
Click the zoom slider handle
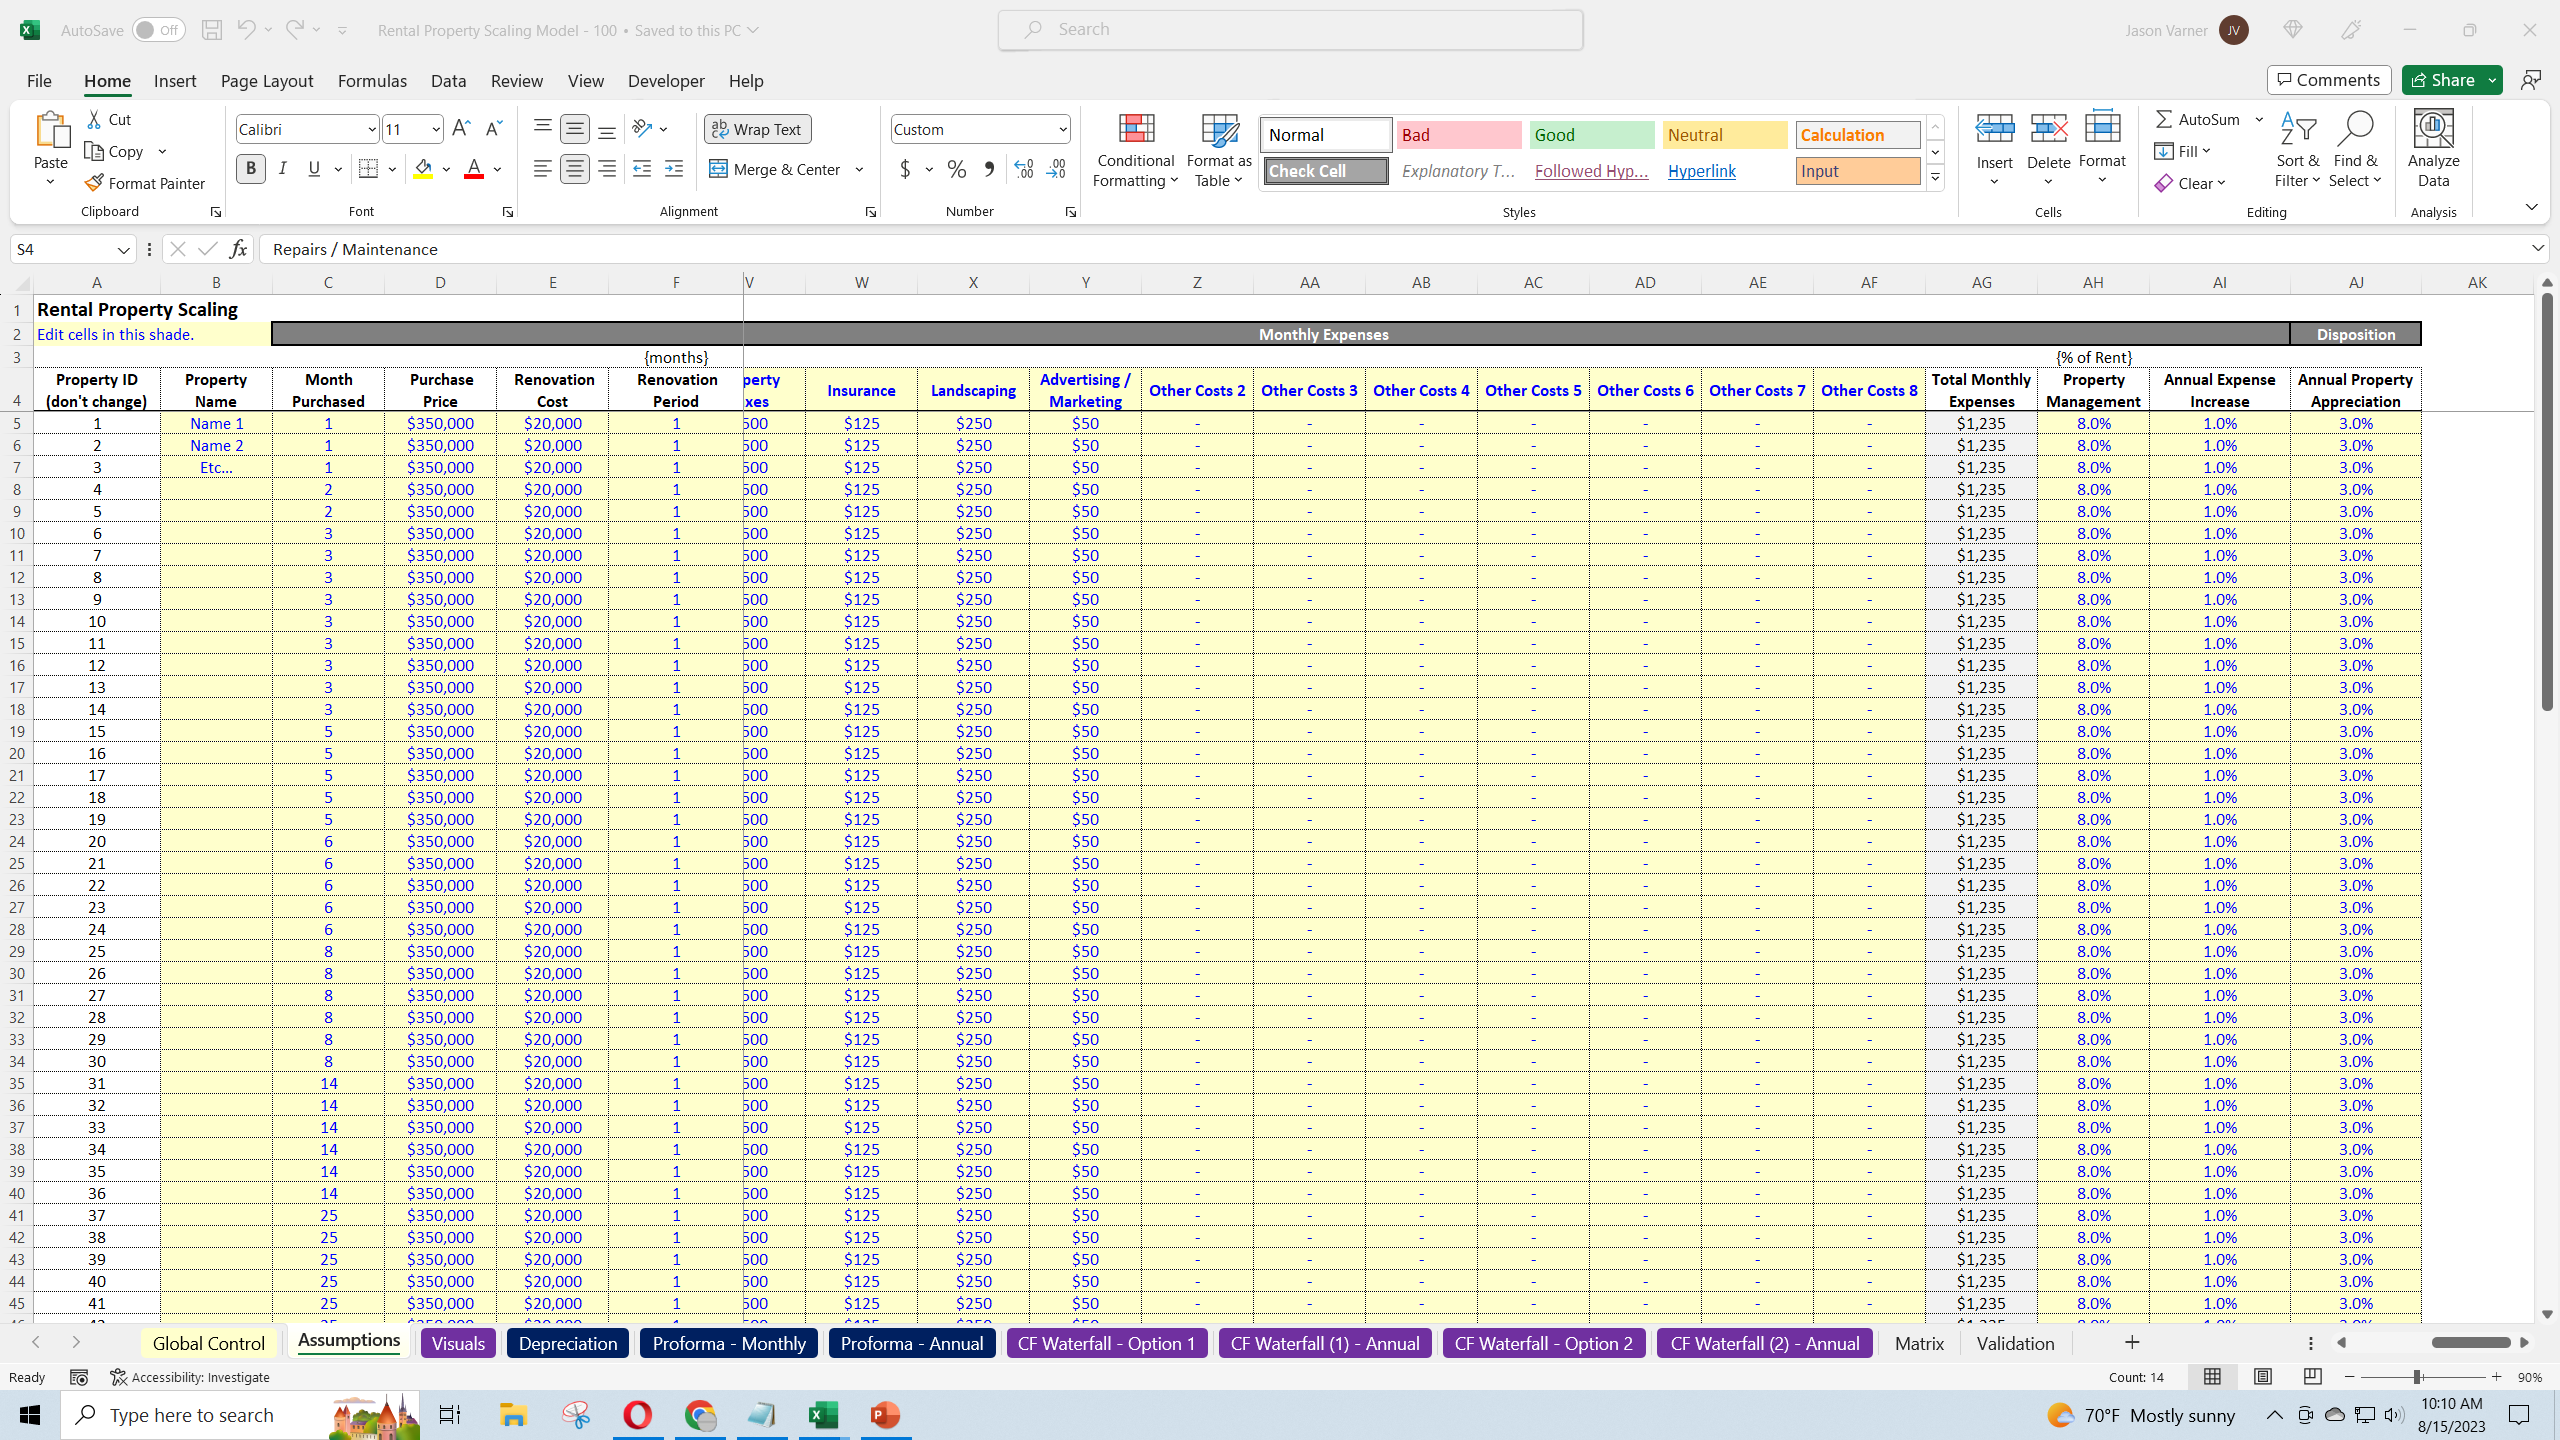click(x=2417, y=1377)
